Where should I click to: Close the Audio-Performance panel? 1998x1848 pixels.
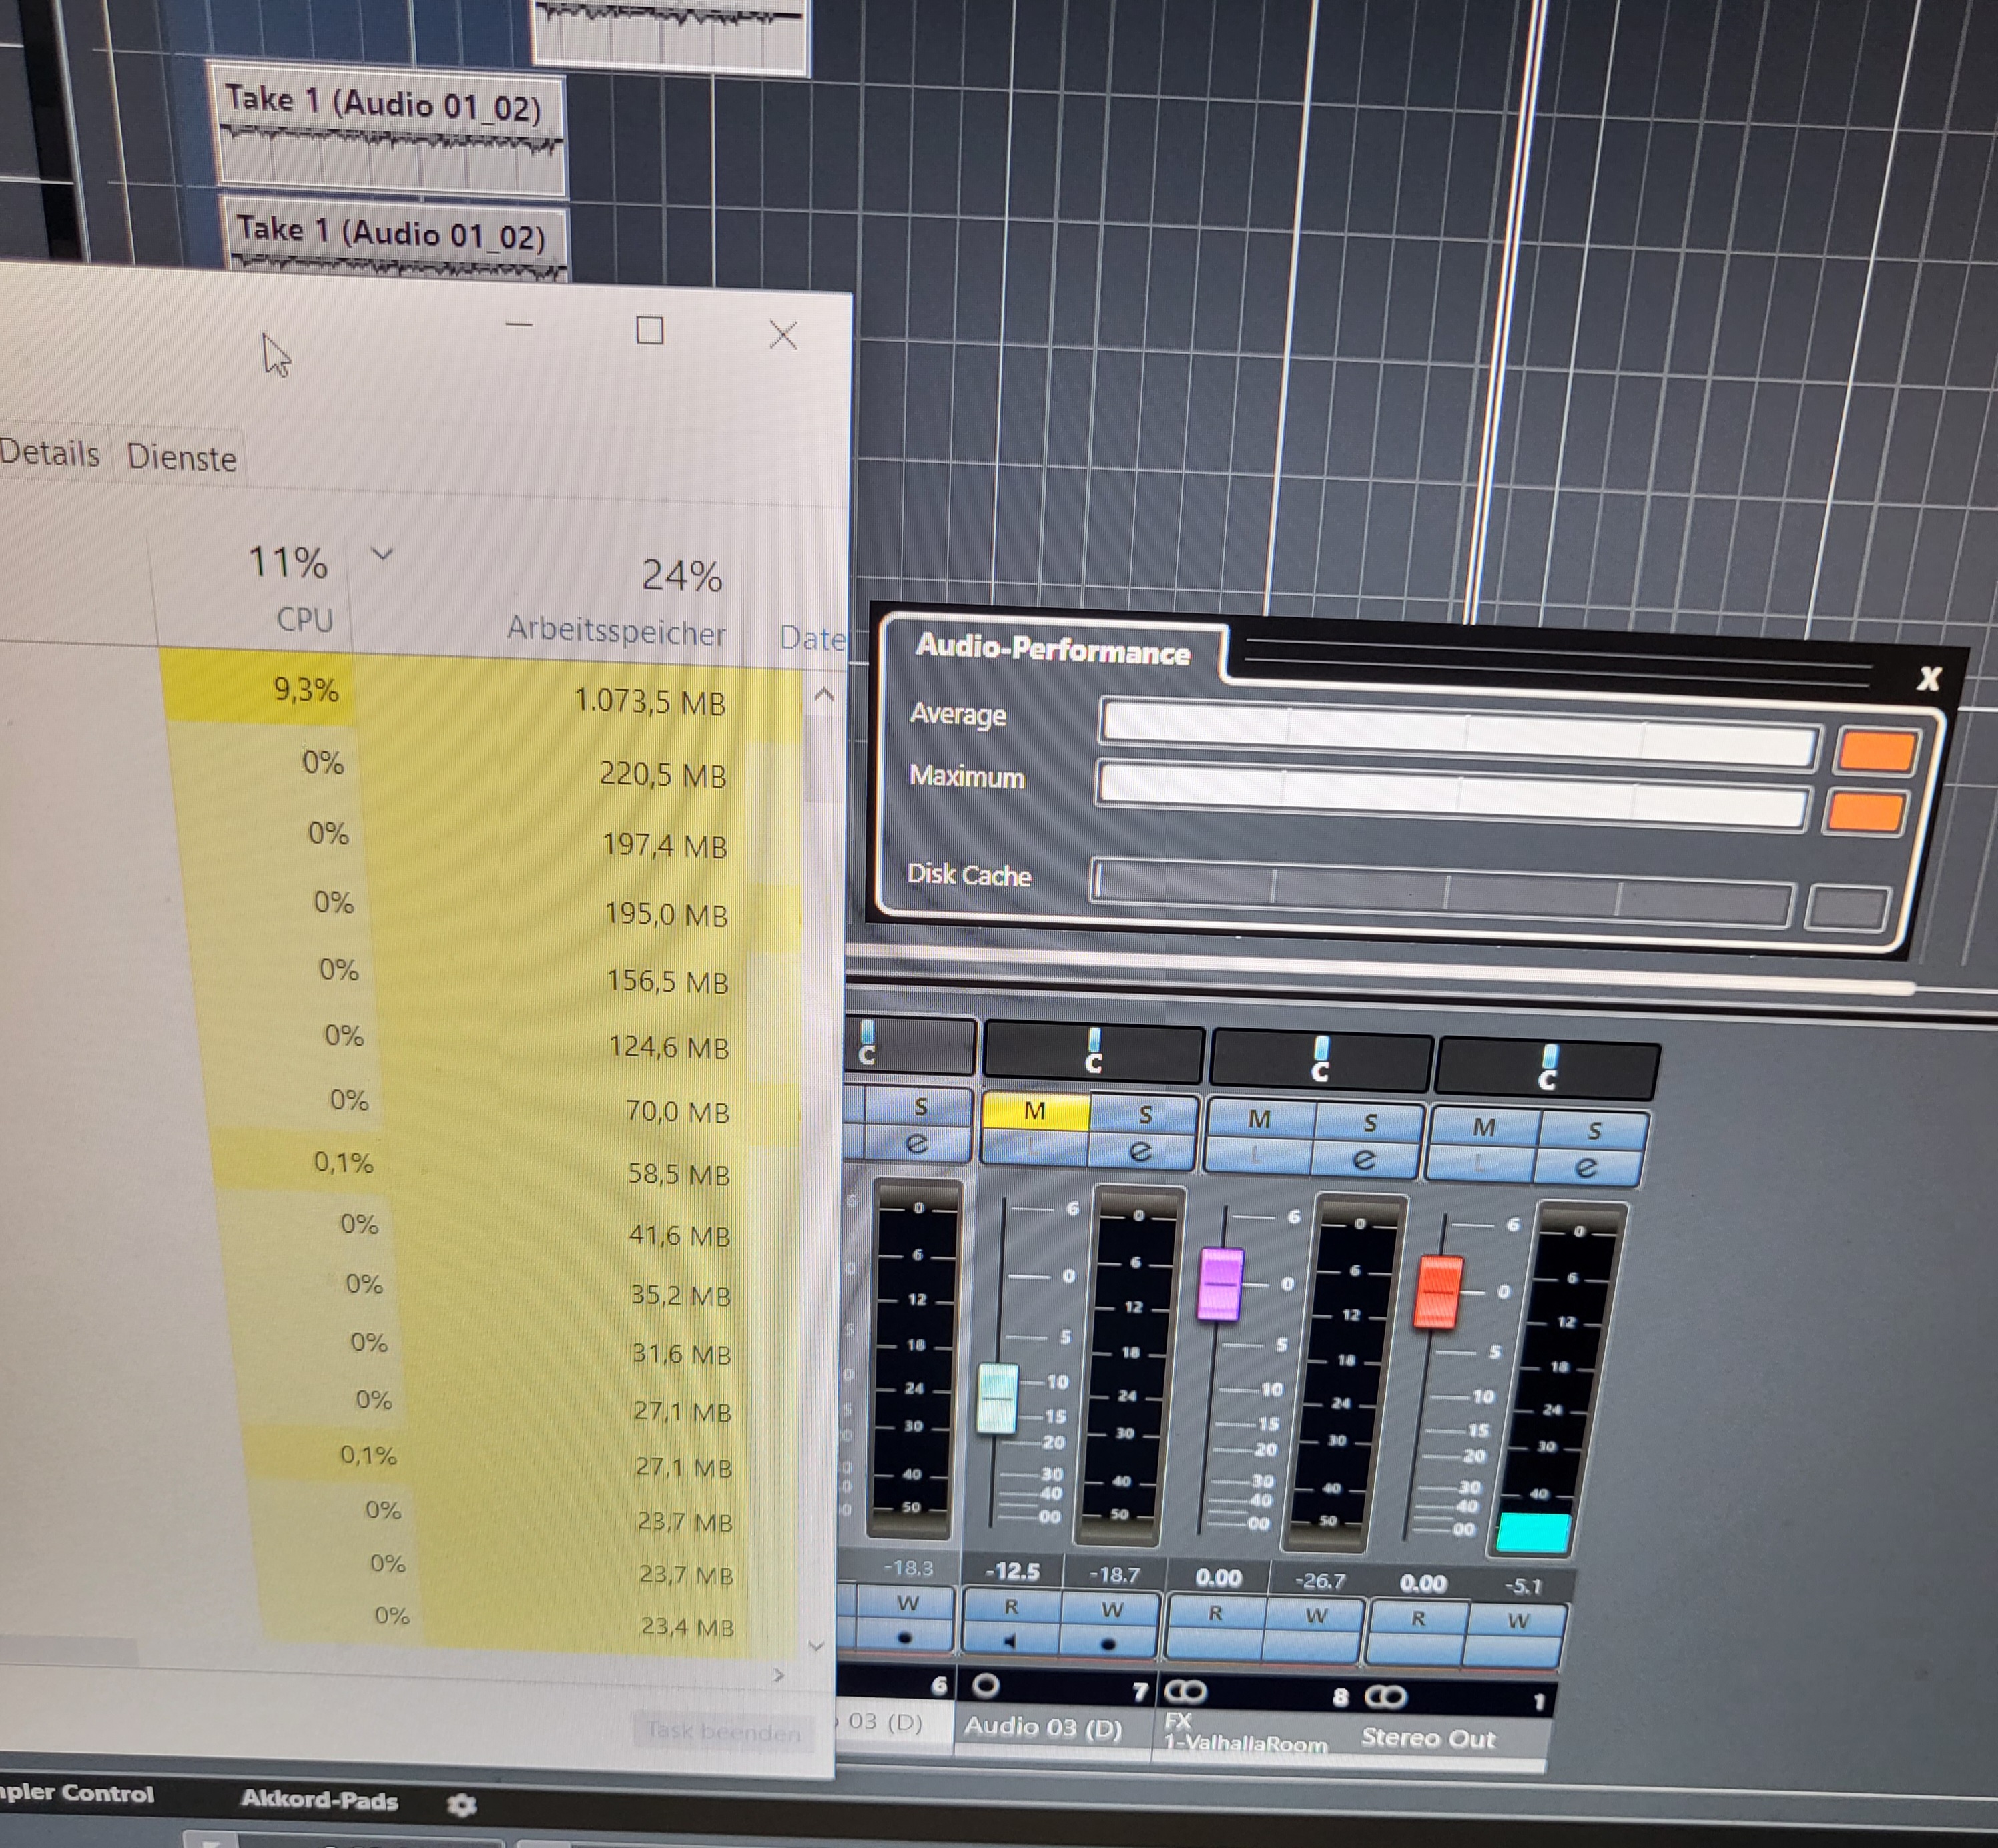click(x=1928, y=679)
